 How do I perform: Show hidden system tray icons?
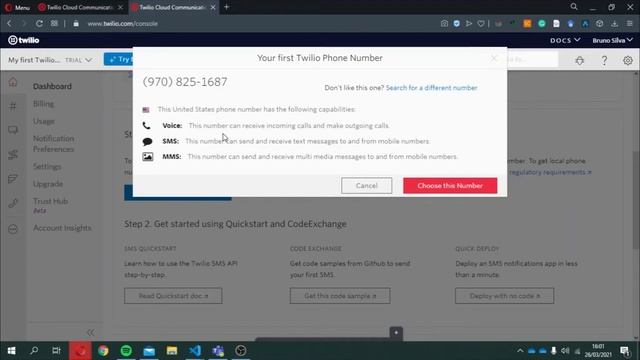520,351
